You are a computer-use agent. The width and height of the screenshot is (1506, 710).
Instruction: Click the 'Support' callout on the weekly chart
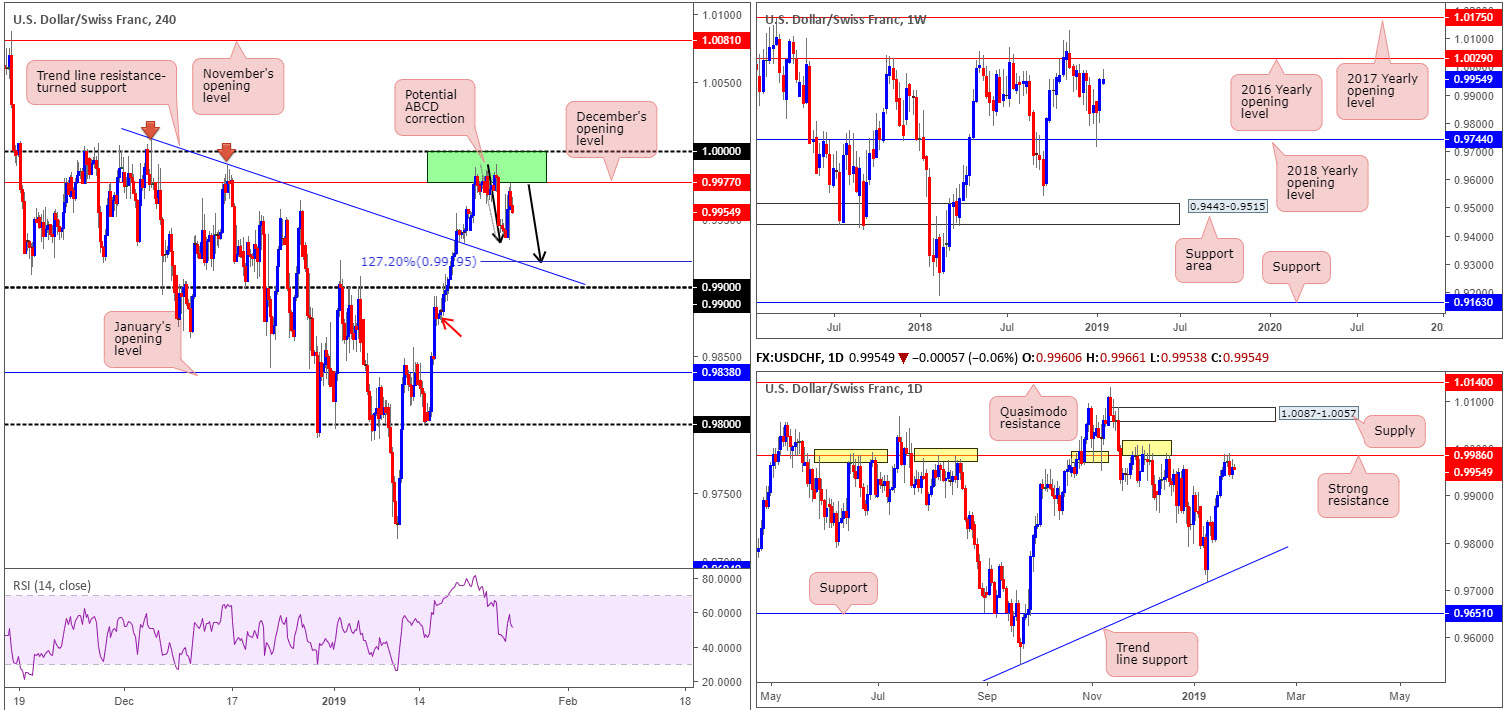point(1296,267)
